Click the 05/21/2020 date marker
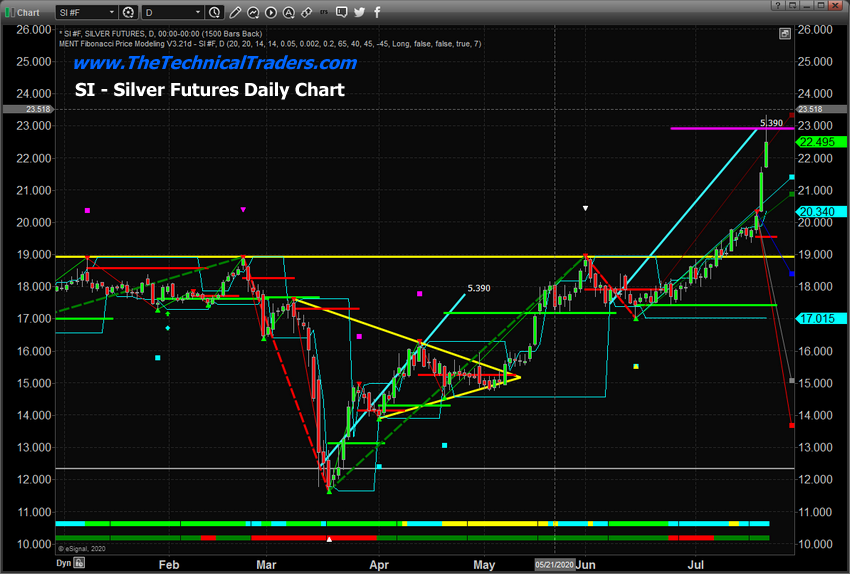The height and width of the screenshot is (574, 850). pos(555,564)
